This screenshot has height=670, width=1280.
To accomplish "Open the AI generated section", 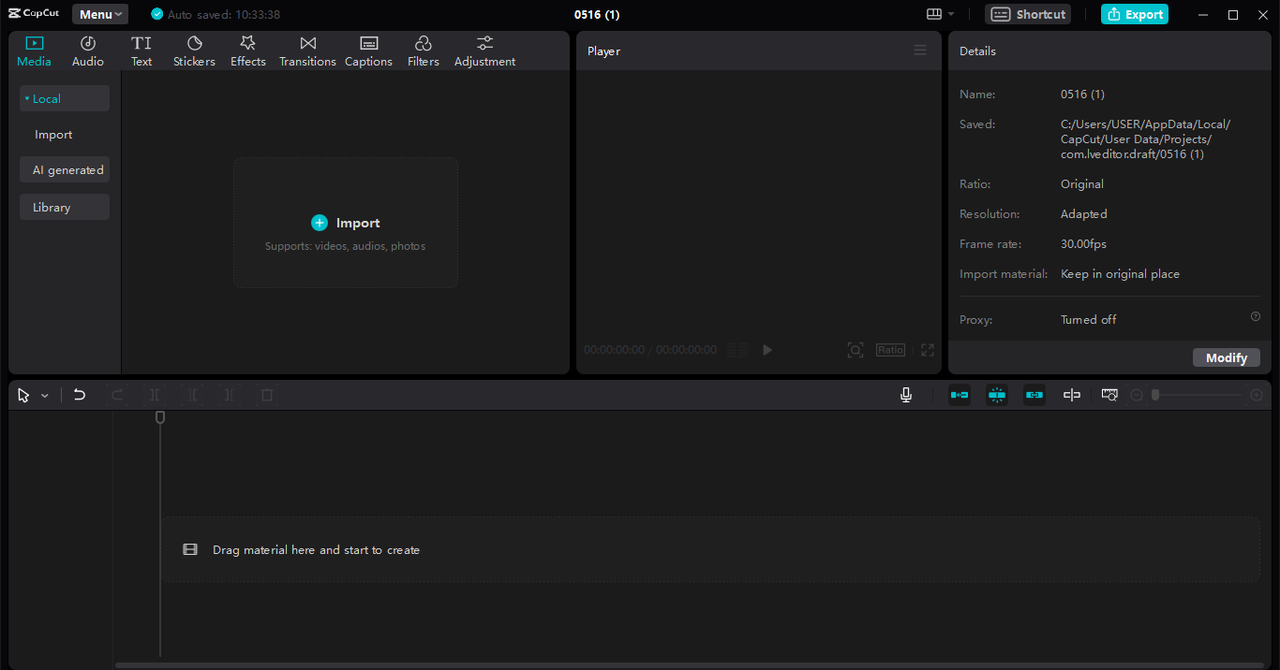I will pyautogui.click(x=64, y=170).
